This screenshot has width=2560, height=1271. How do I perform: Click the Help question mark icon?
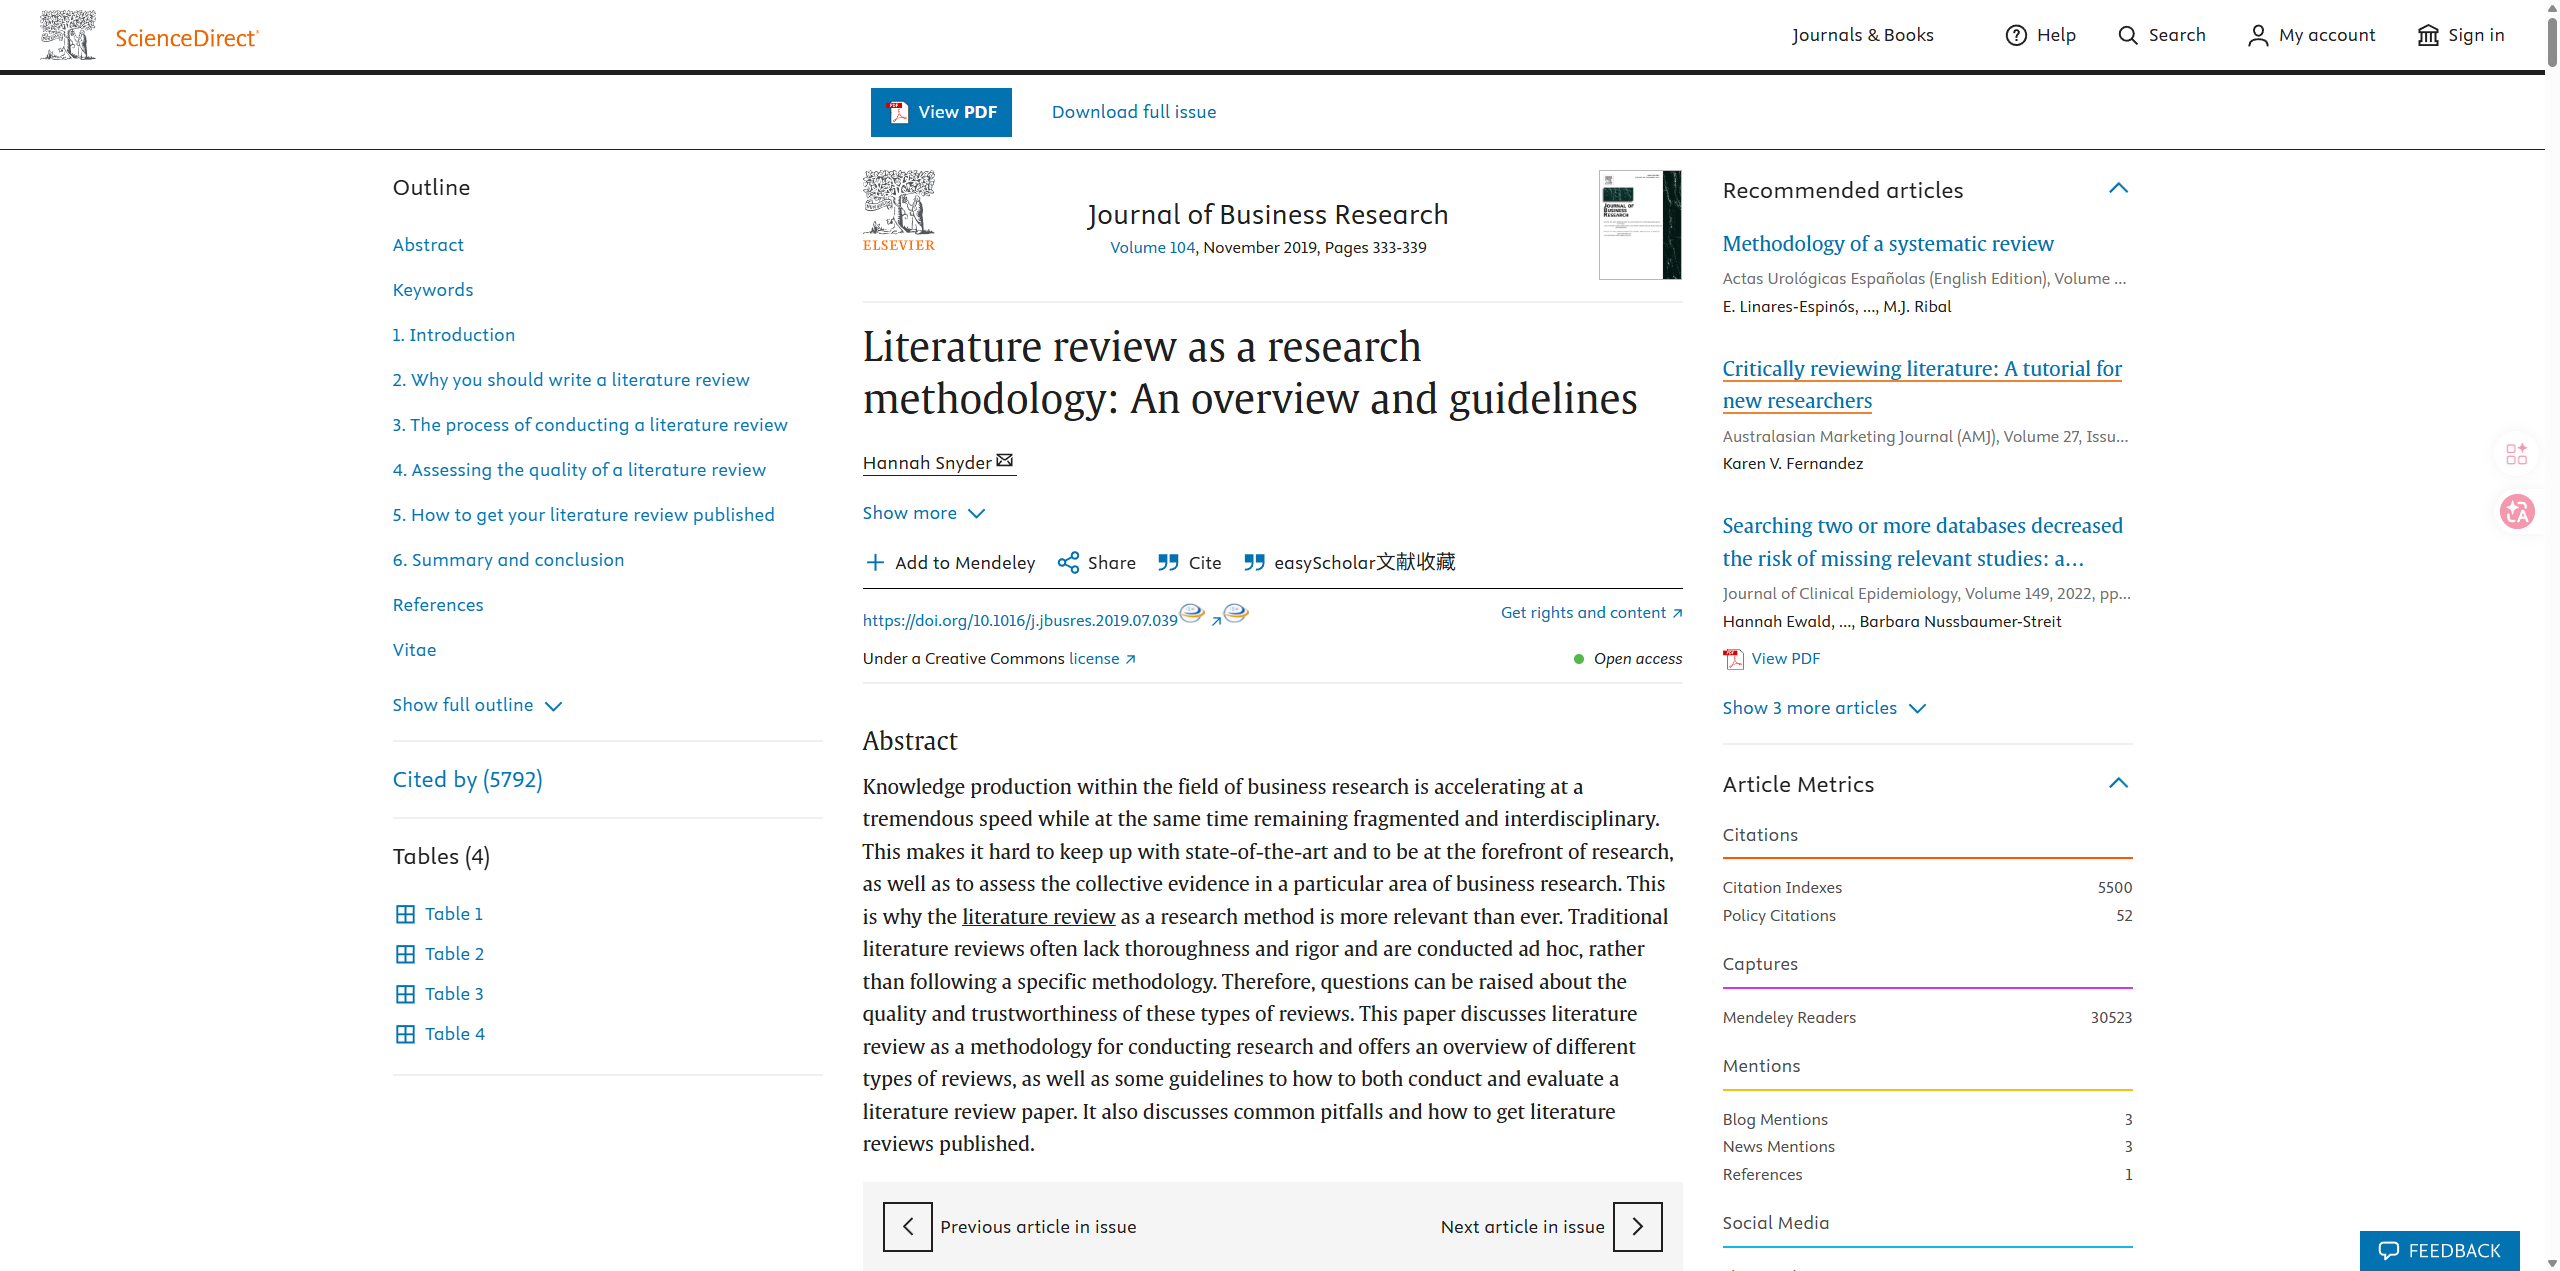tap(2016, 36)
